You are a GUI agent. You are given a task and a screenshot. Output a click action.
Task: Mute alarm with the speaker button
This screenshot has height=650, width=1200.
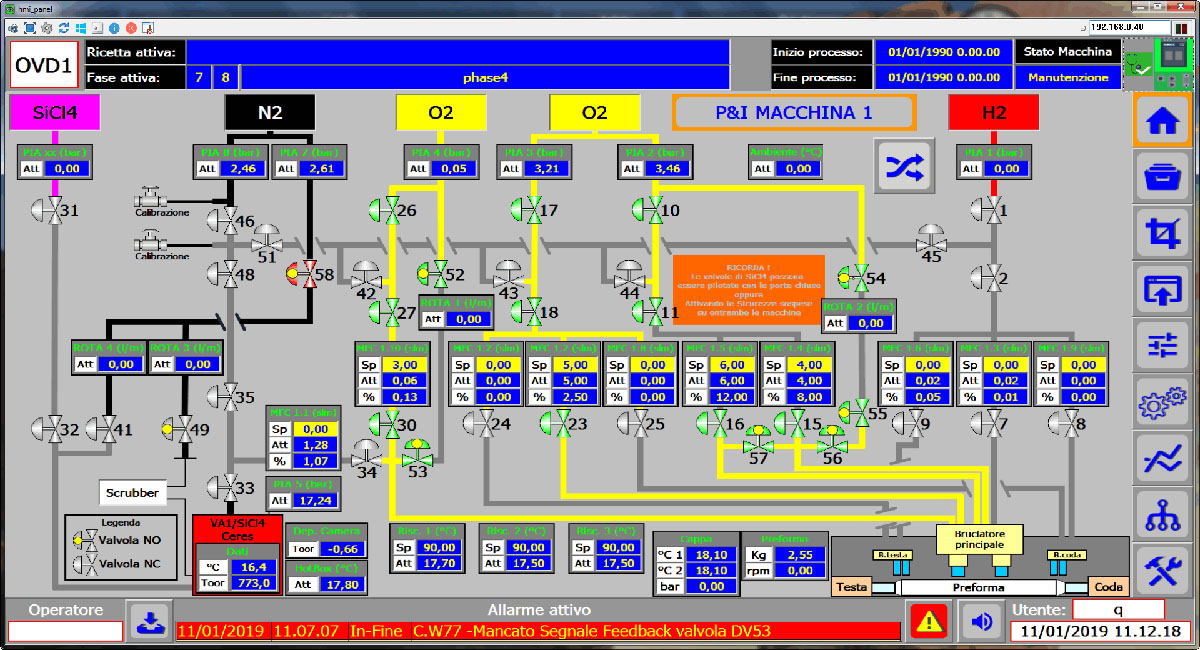(982, 621)
